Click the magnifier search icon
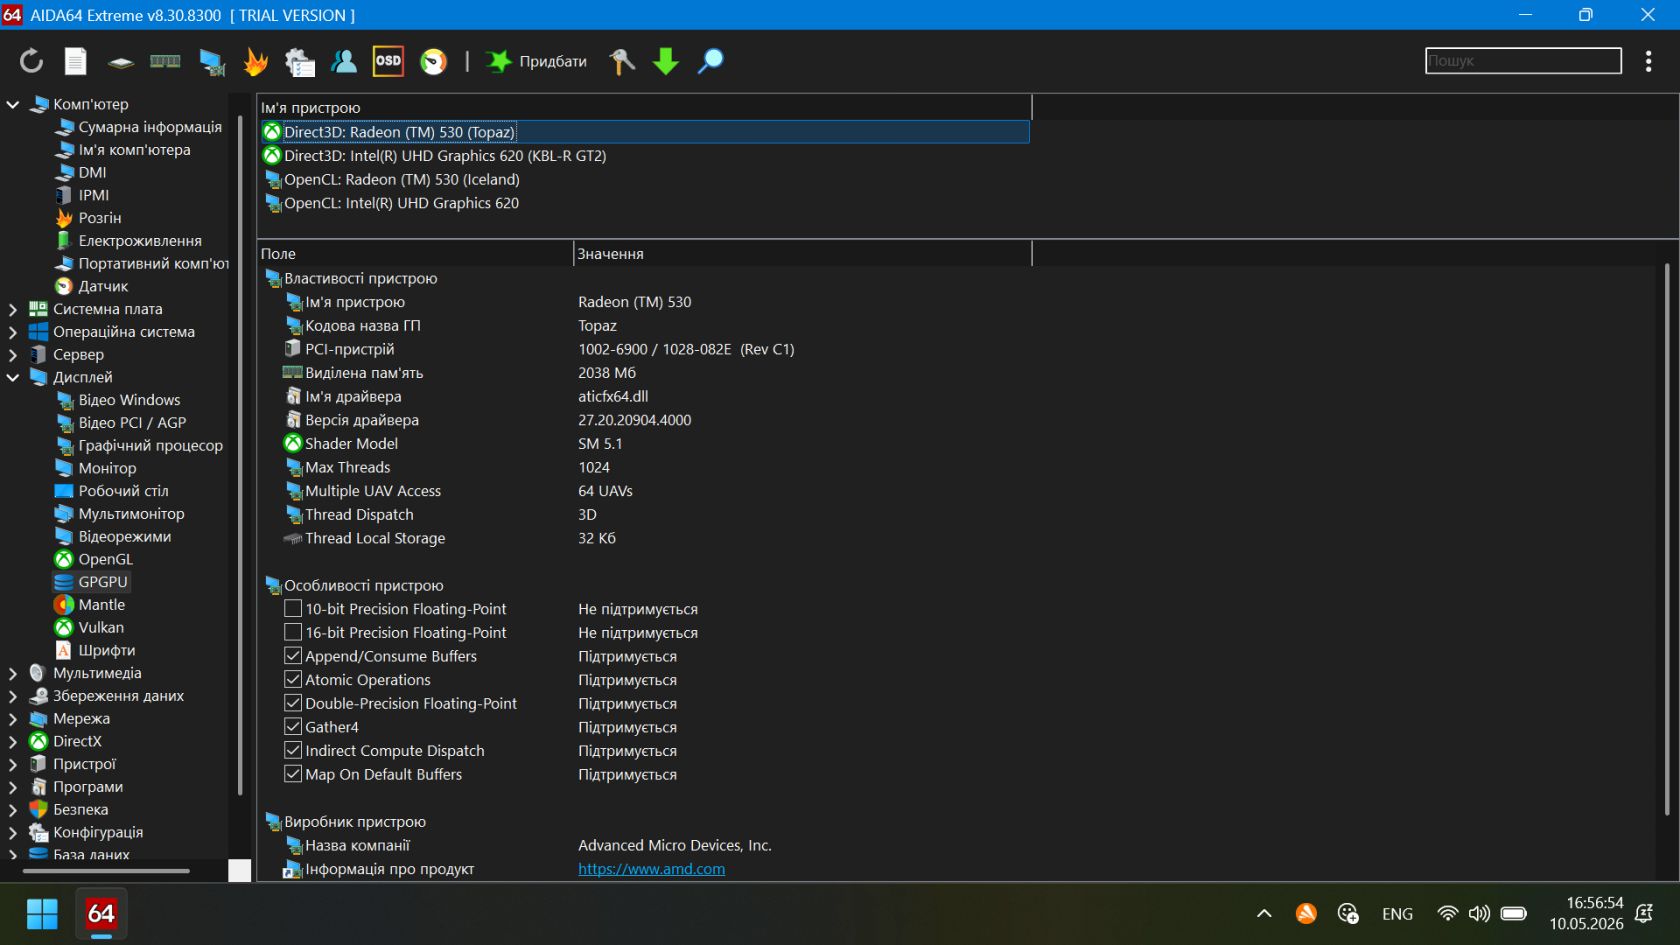The width and height of the screenshot is (1680, 945). coord(710,61)
